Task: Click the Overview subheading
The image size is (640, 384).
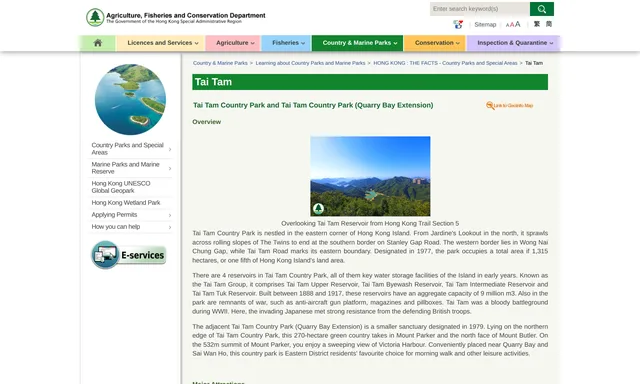Action: (207, 122)
